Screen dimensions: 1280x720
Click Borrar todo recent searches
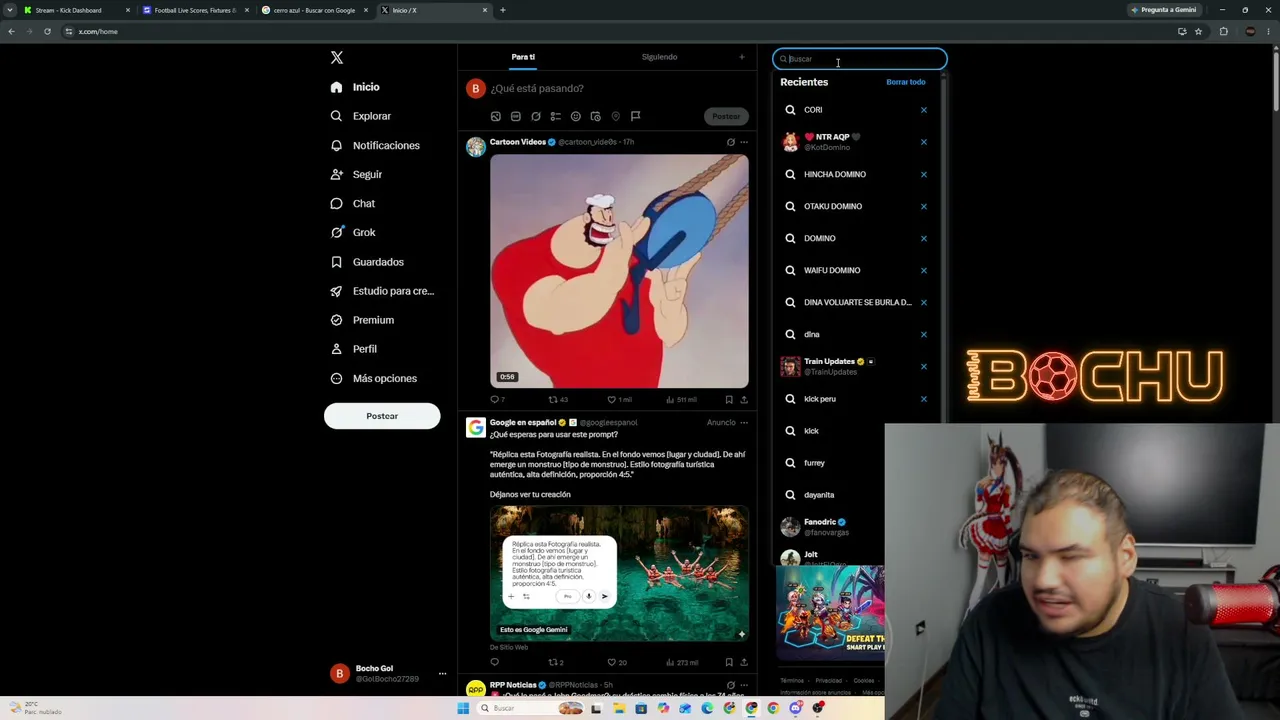point(906,82)
